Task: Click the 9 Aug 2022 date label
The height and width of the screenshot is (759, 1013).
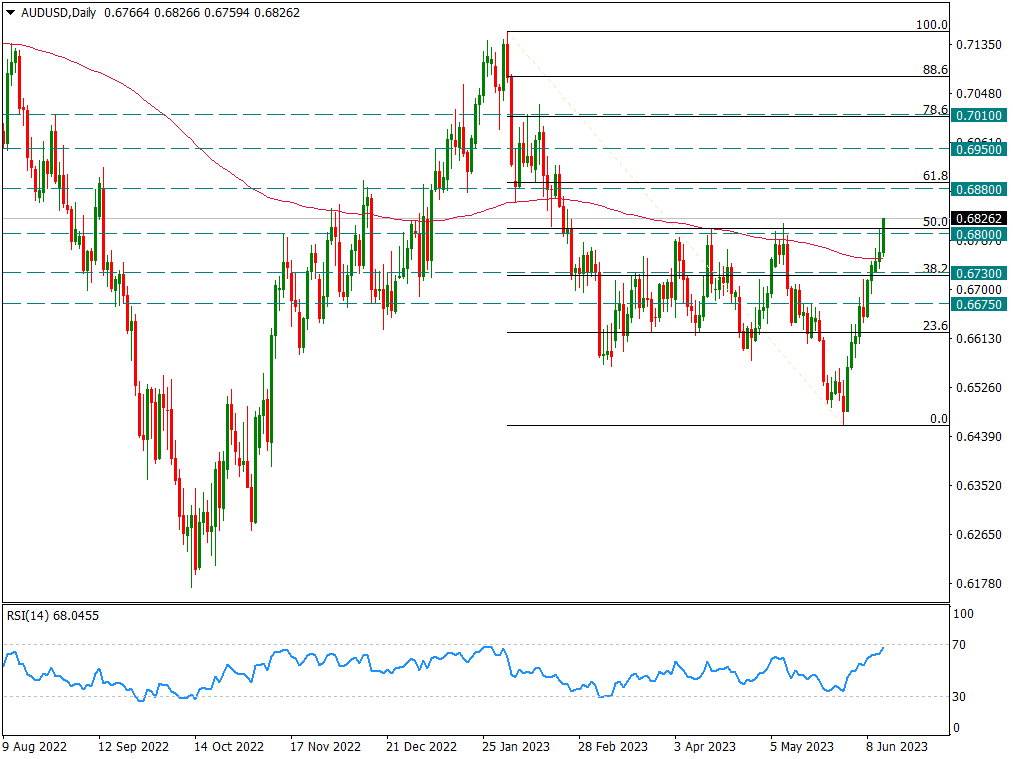Action: [35, 747]
